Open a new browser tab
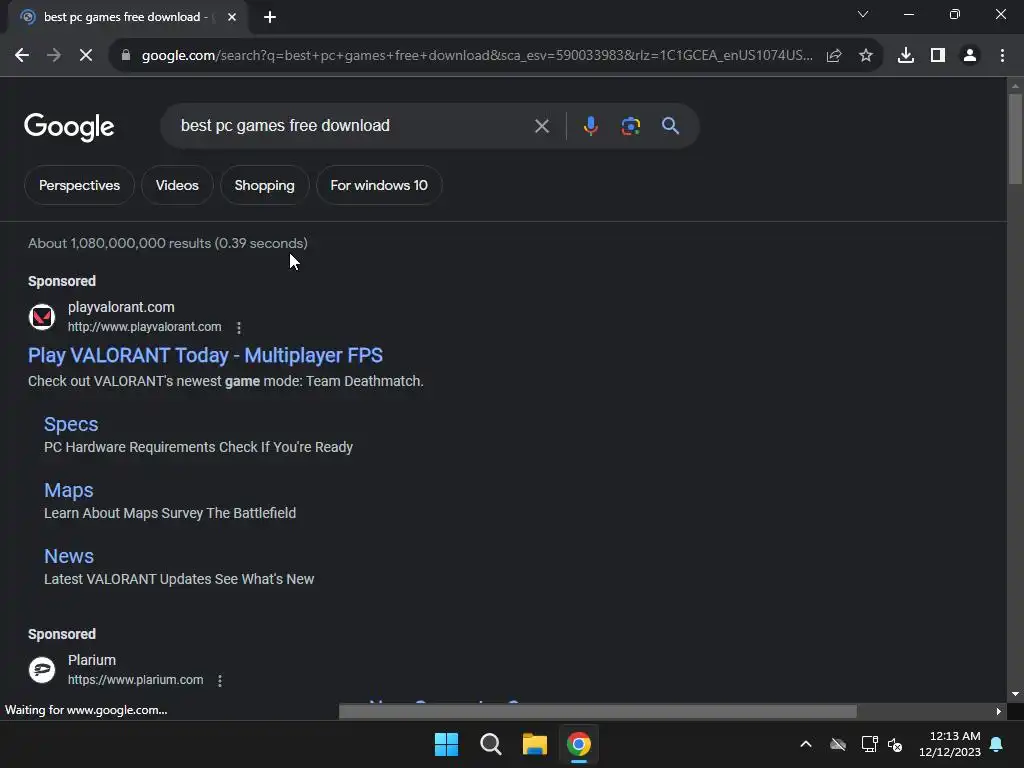Image resolution: width=1024 pixels, height=768 pixels. point(270,17)
